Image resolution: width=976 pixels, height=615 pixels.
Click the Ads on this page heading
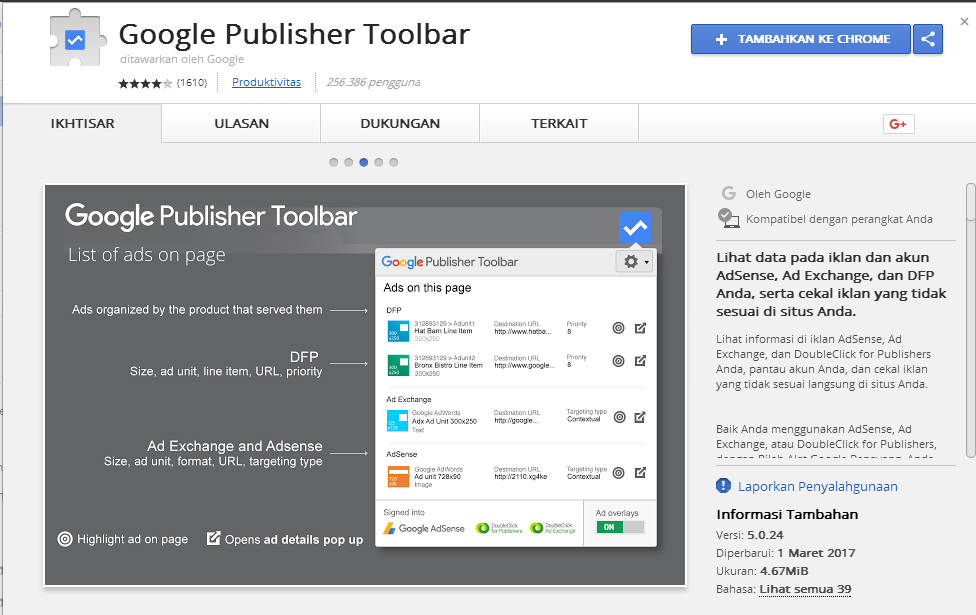427,288
